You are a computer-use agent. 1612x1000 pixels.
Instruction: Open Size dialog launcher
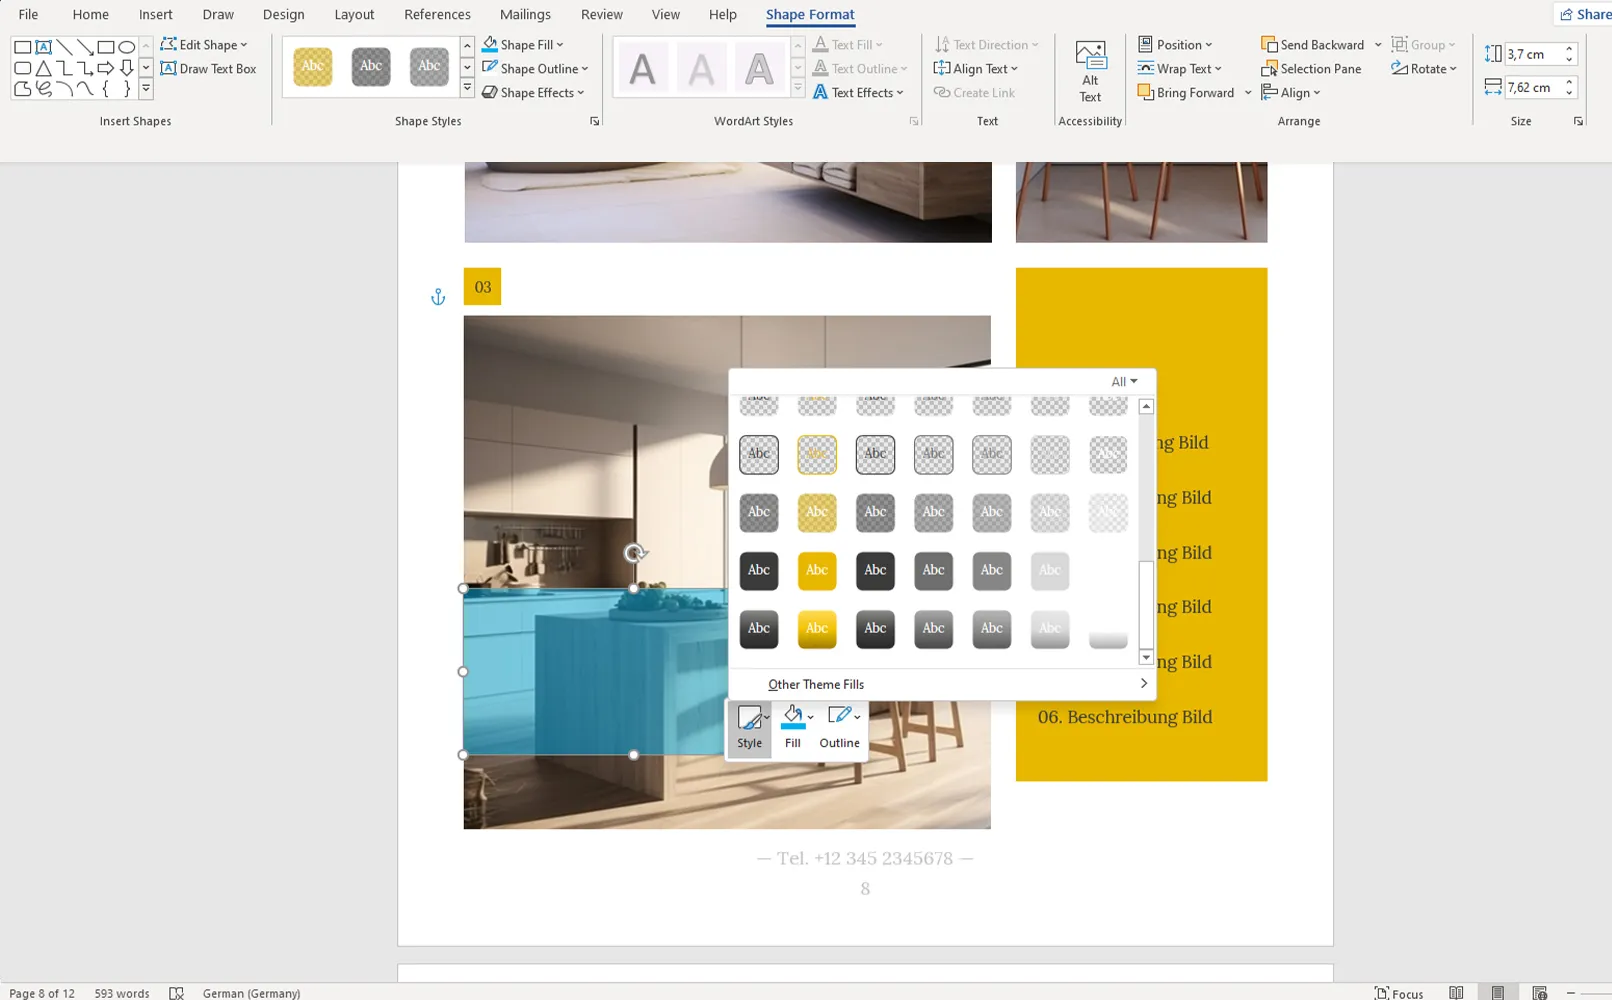click(x=1578, y=121)
